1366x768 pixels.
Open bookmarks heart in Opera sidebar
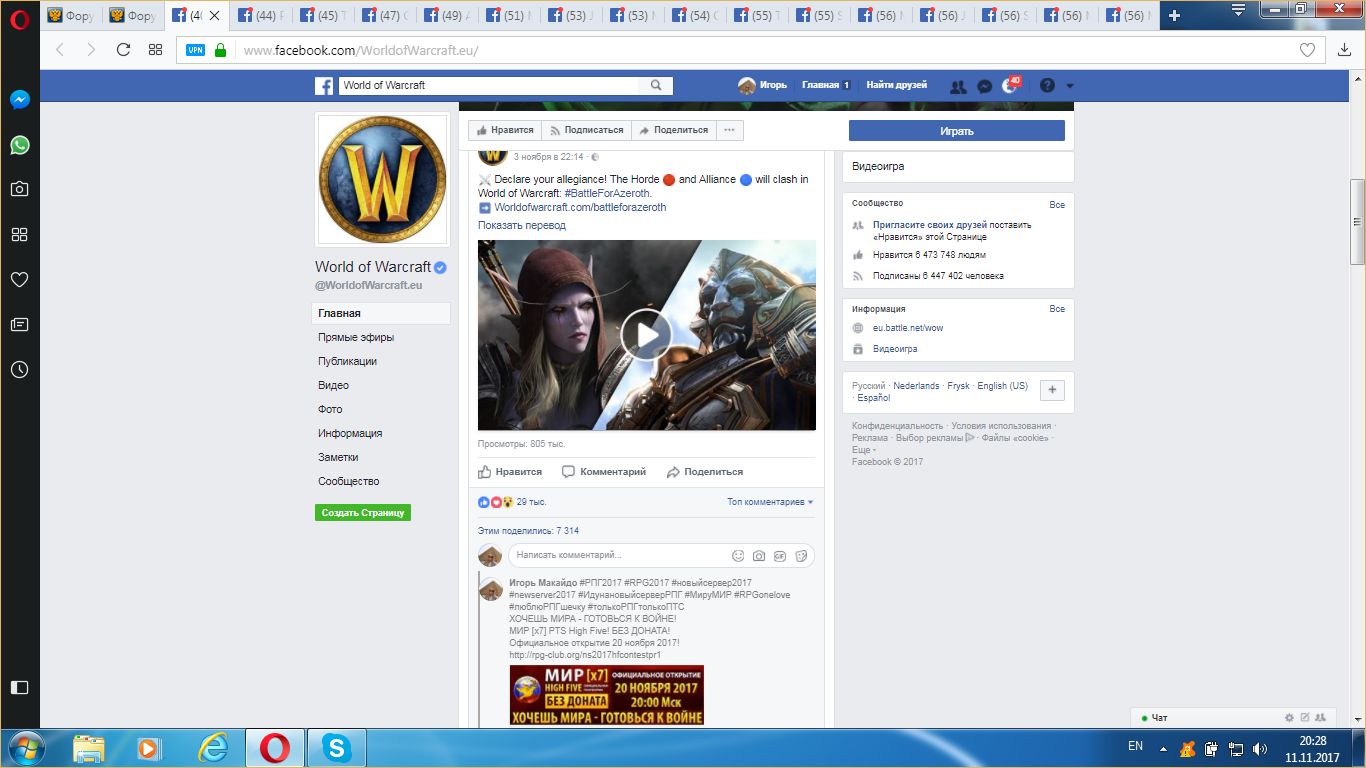coord(19,280)
